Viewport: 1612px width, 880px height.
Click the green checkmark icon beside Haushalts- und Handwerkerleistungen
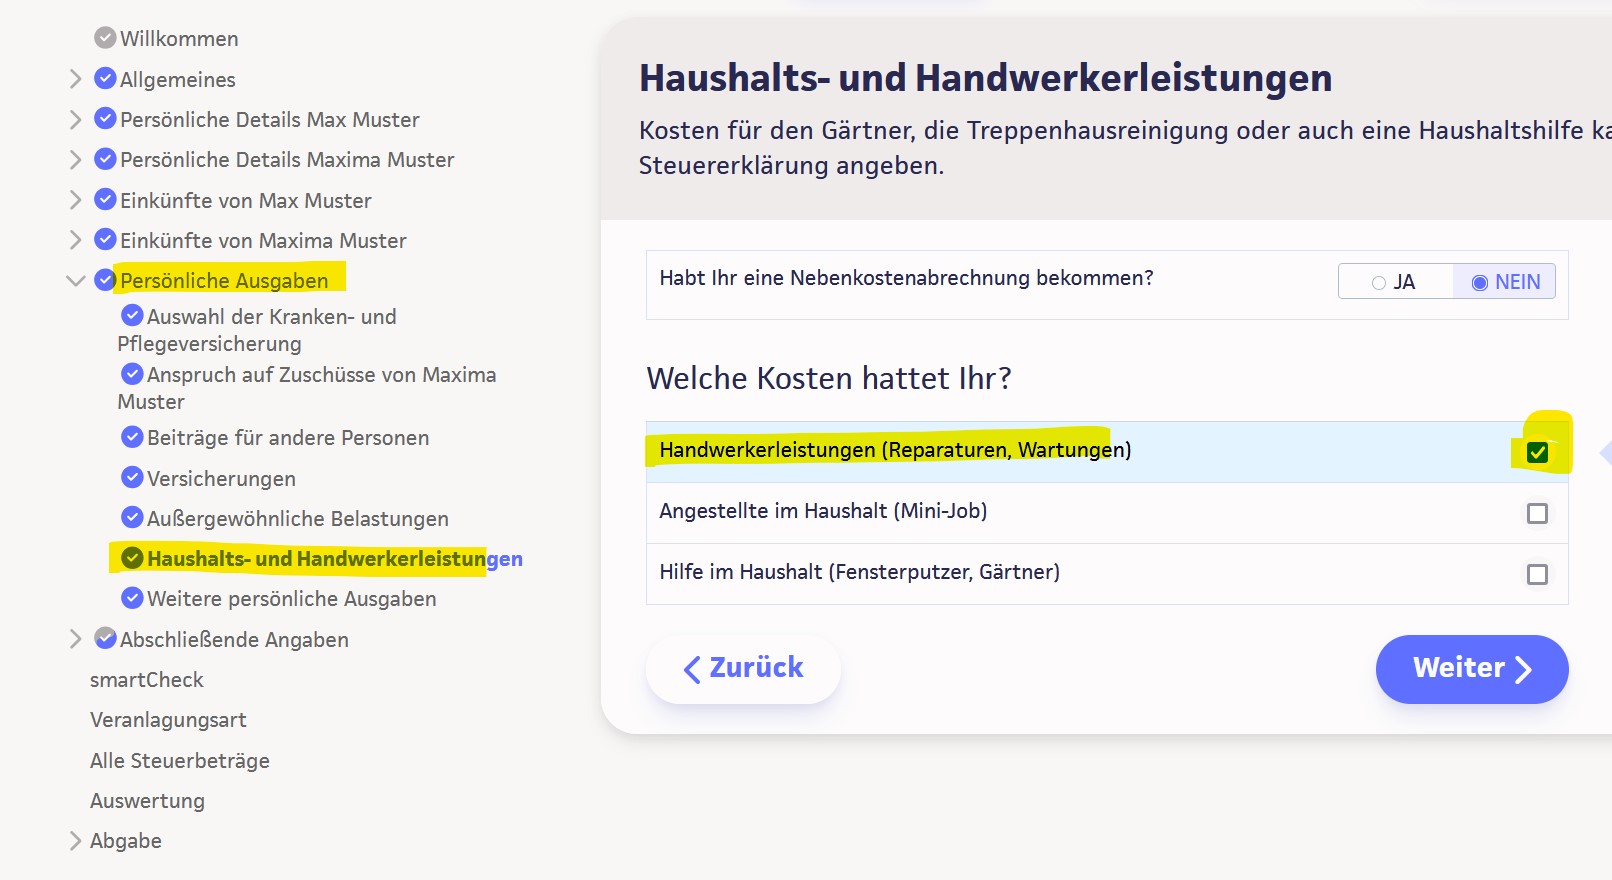(132, 558)
